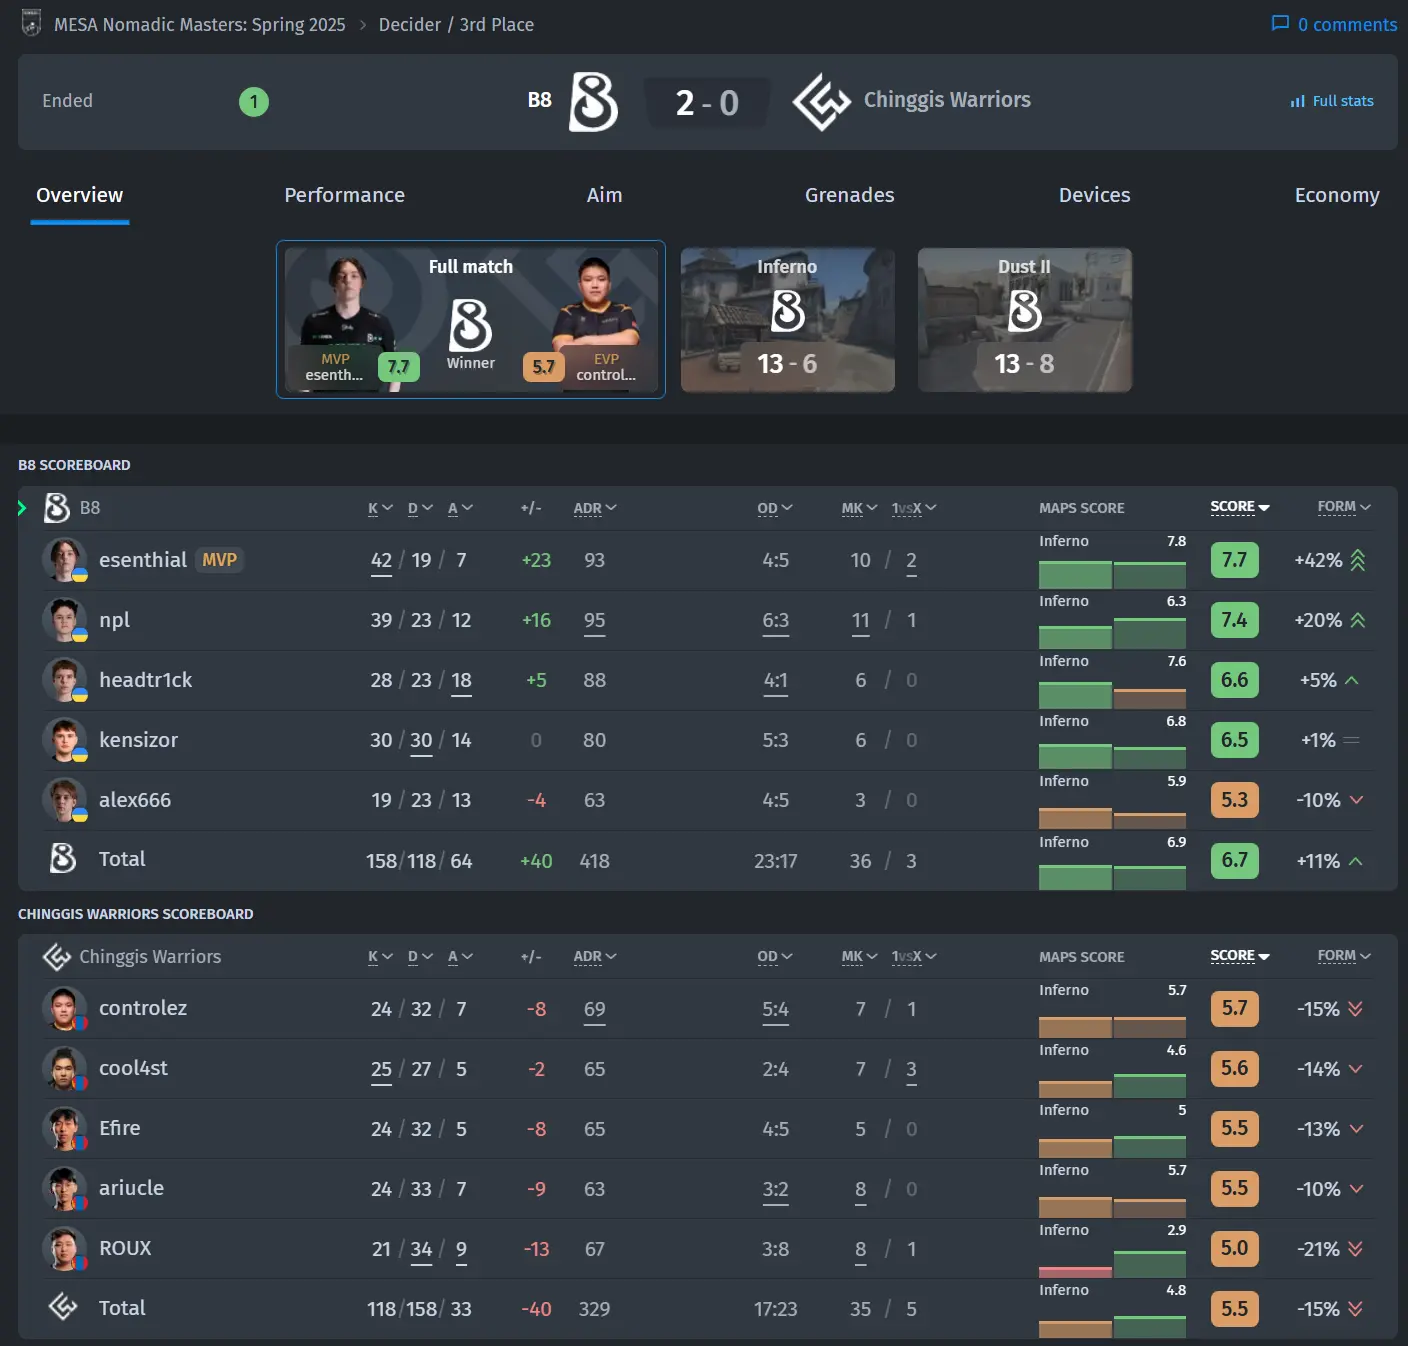Sort B8 scoreboard by A column
This screenshot has width=1408, height=1346.
click(x=460, y=508)
